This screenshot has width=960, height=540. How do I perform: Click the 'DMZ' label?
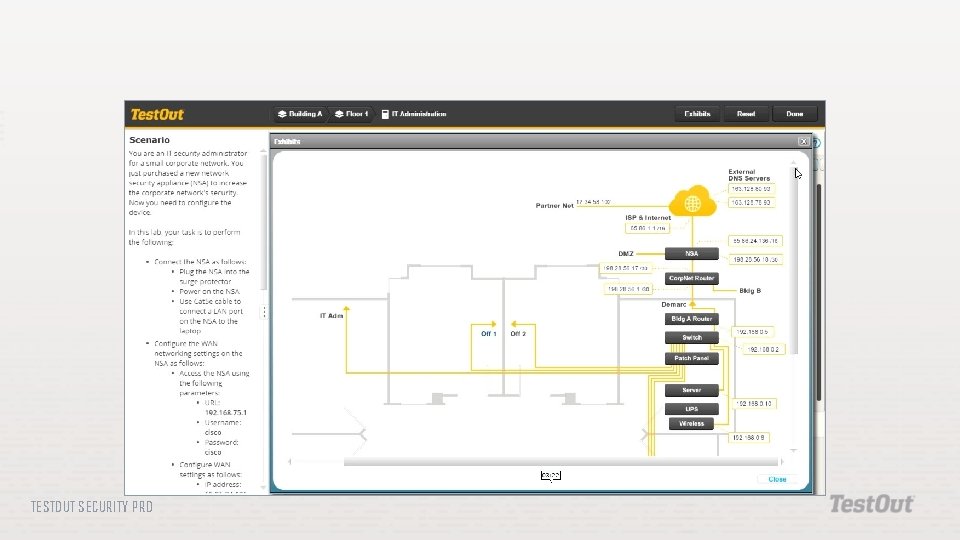(626, 253)
